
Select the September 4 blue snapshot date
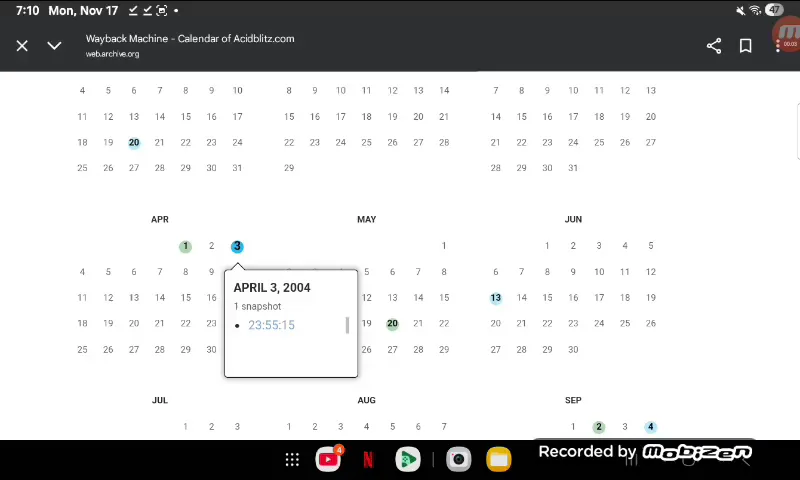[x=651, y=427]
